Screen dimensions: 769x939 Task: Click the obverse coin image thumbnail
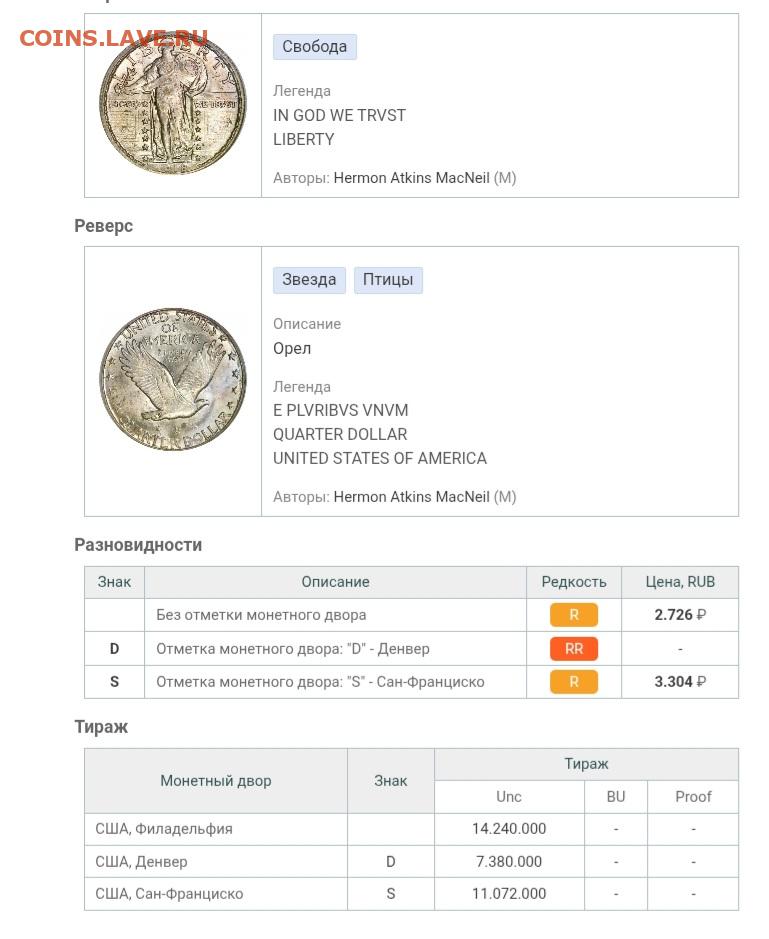(172, 104)
